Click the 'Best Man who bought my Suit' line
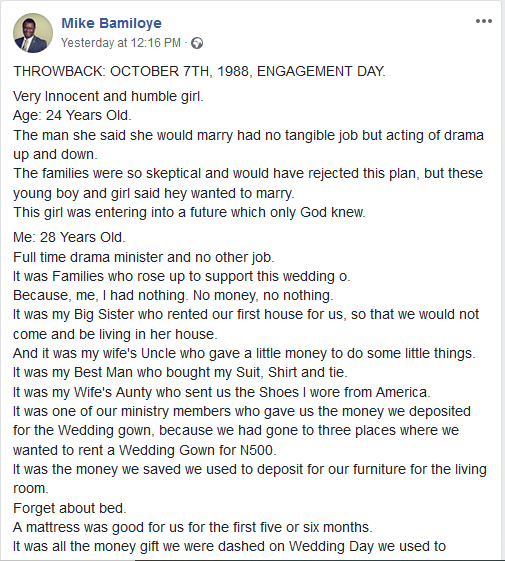The width and height of the screenshot is (505, 561). click(x=180, y=372)
